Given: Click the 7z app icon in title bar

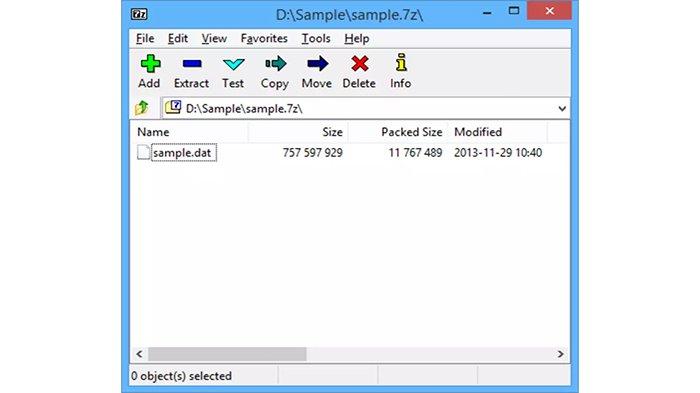Looking at the screenshot, I should (x=139, y=14).
